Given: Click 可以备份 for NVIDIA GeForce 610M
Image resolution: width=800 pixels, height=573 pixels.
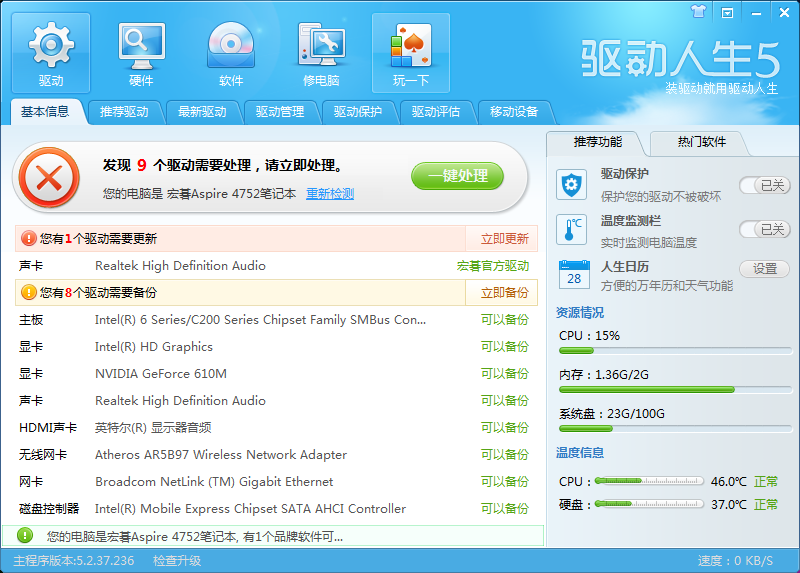Looking at the screenshot, I should click(x=505, y=374).
